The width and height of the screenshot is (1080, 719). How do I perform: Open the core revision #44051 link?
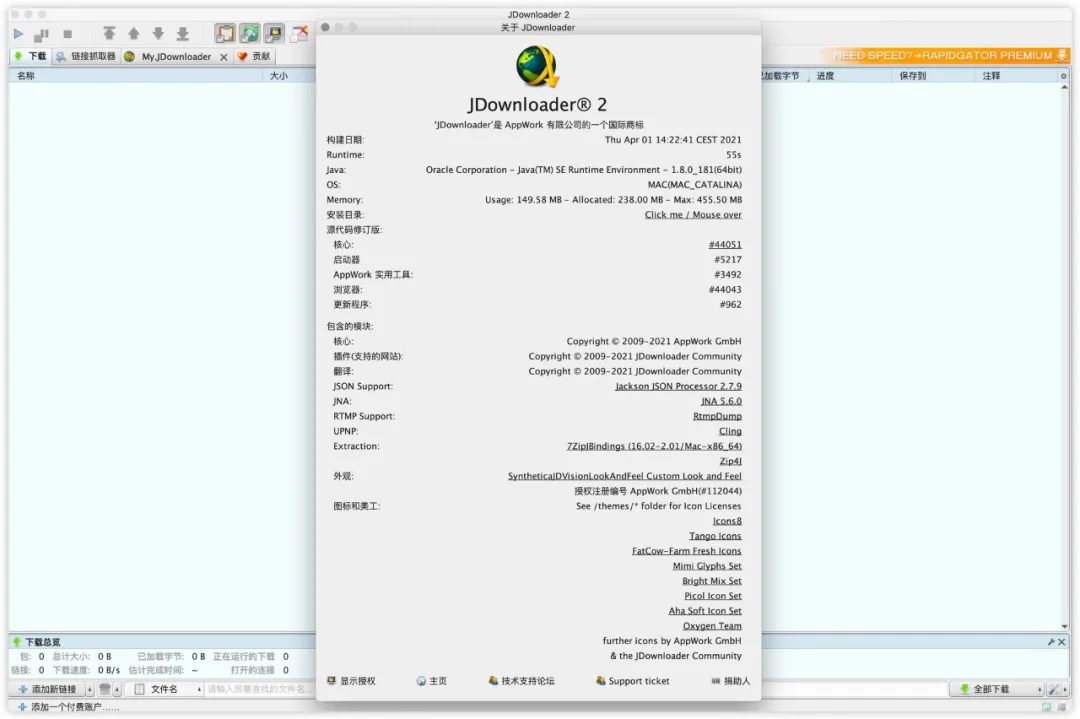point(725,244)
